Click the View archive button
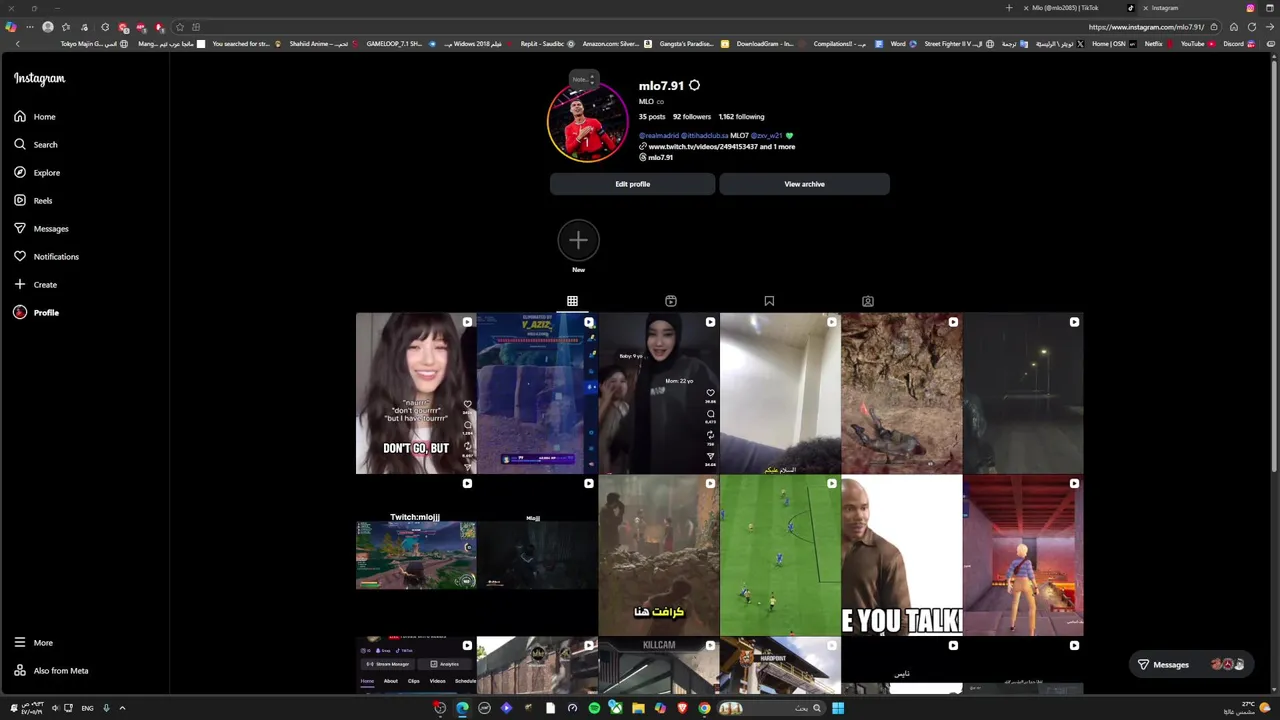Image resolution: width=1280 pixels, height=720 pixels. pyautogui.click(x=804, y=184)
